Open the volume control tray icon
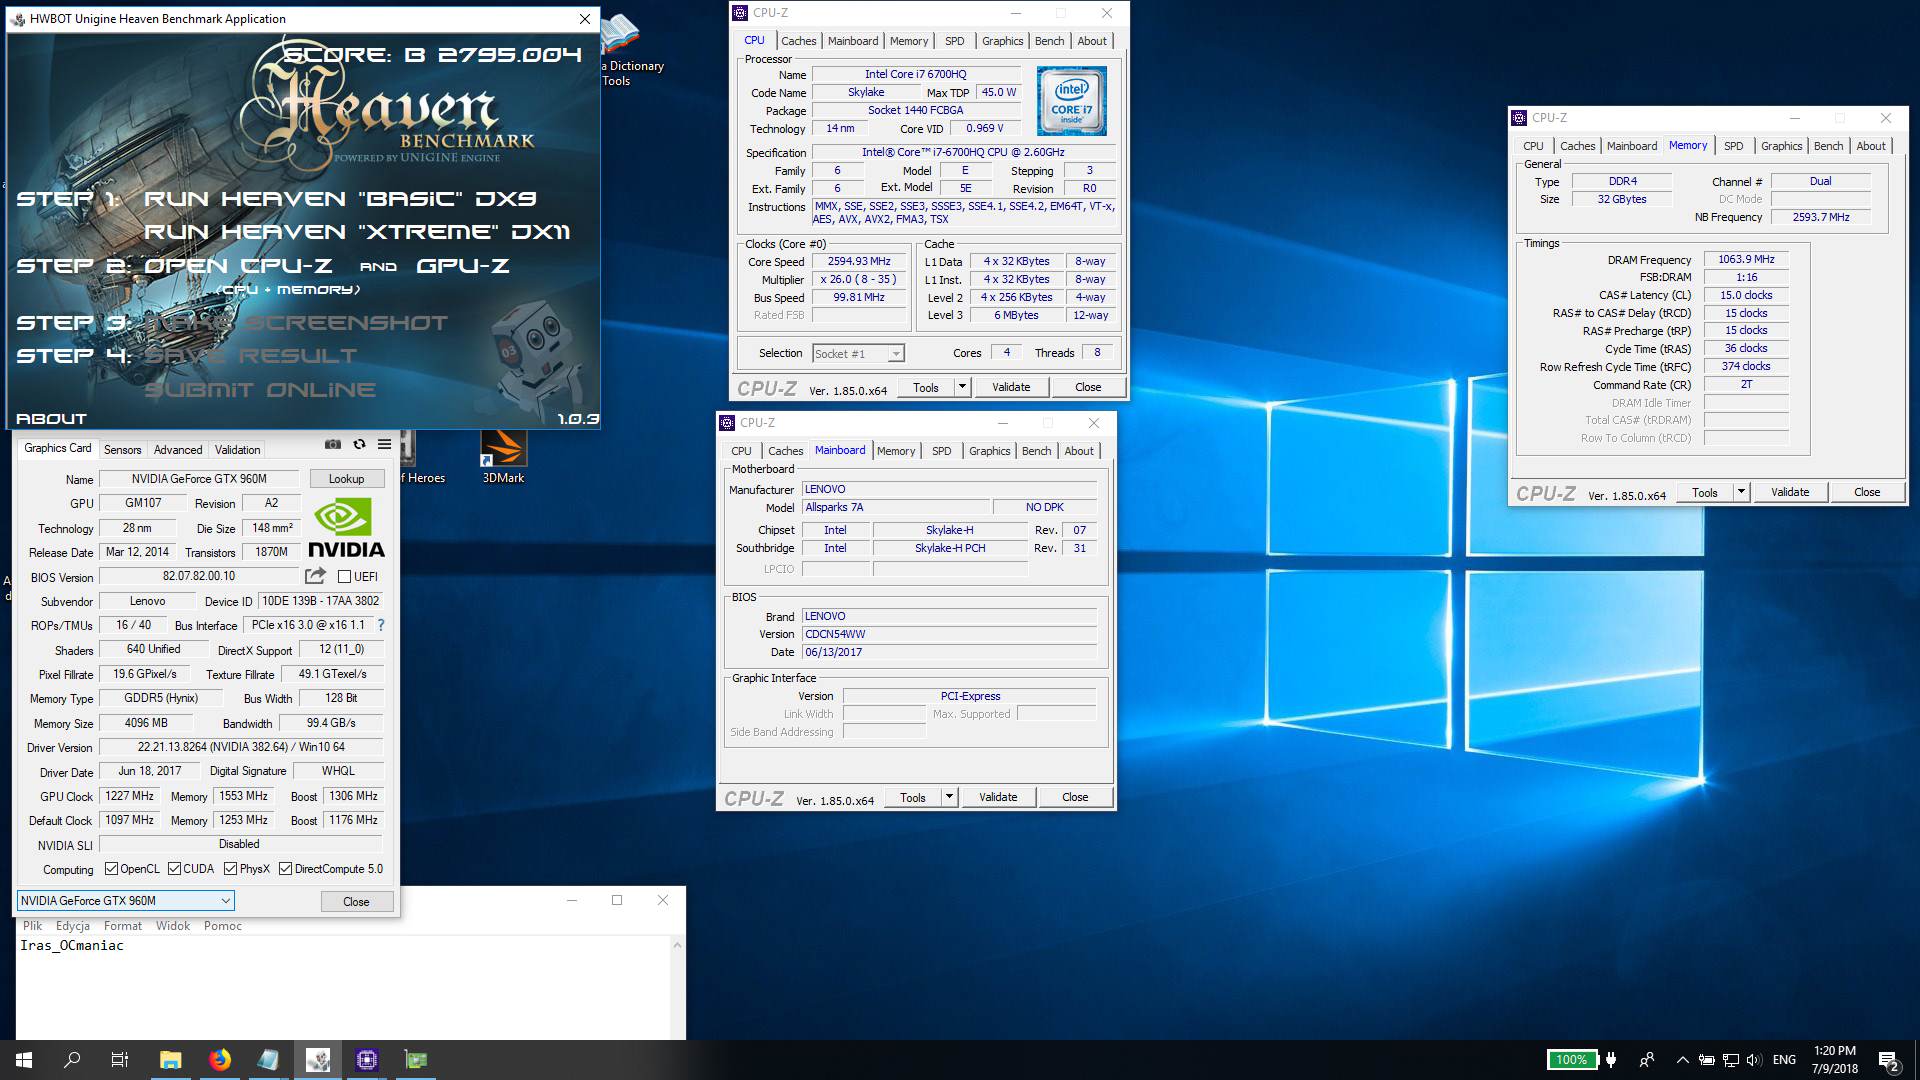The width and height of the screenshot is (1920, 1080). click(x=1755, y=1060)
